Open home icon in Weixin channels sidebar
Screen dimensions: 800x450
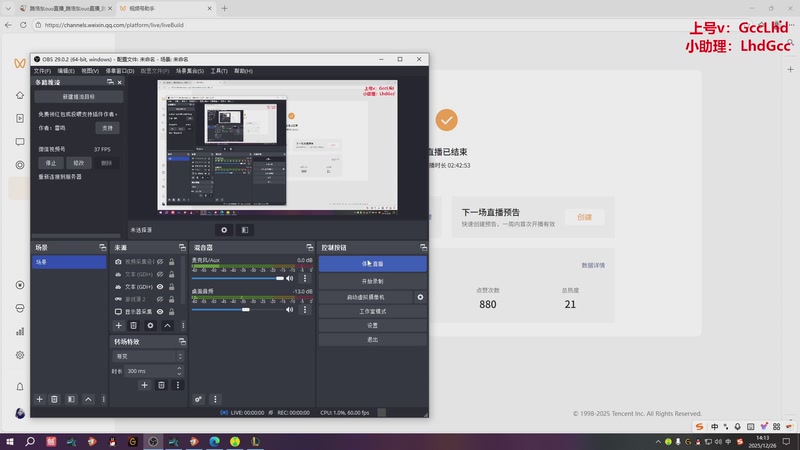tap(20, 95)
